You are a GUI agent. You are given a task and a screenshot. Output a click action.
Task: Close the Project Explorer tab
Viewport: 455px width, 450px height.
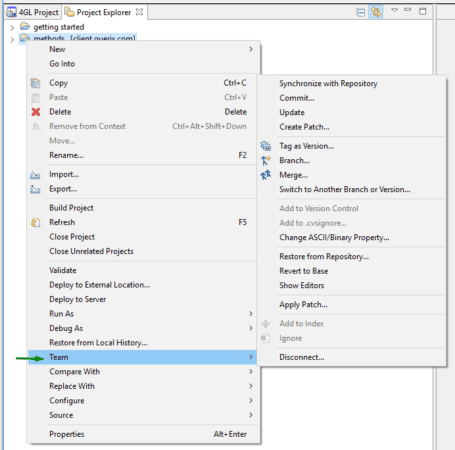coord(139,12)
